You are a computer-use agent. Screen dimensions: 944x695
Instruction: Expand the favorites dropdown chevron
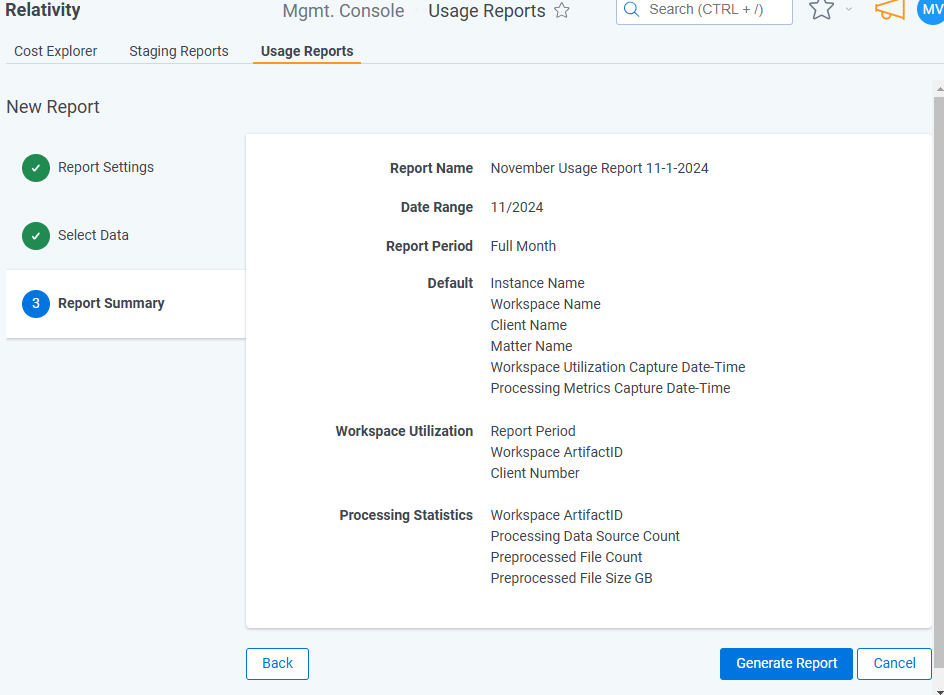tap(849, 9)
